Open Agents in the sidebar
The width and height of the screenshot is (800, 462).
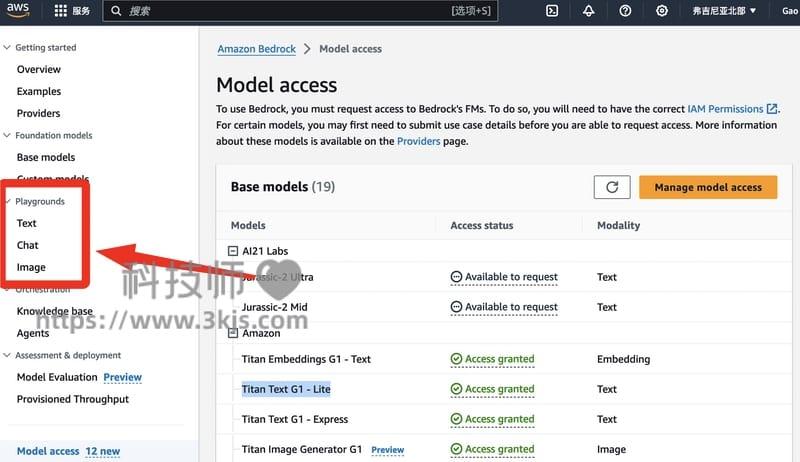(33, 333)
